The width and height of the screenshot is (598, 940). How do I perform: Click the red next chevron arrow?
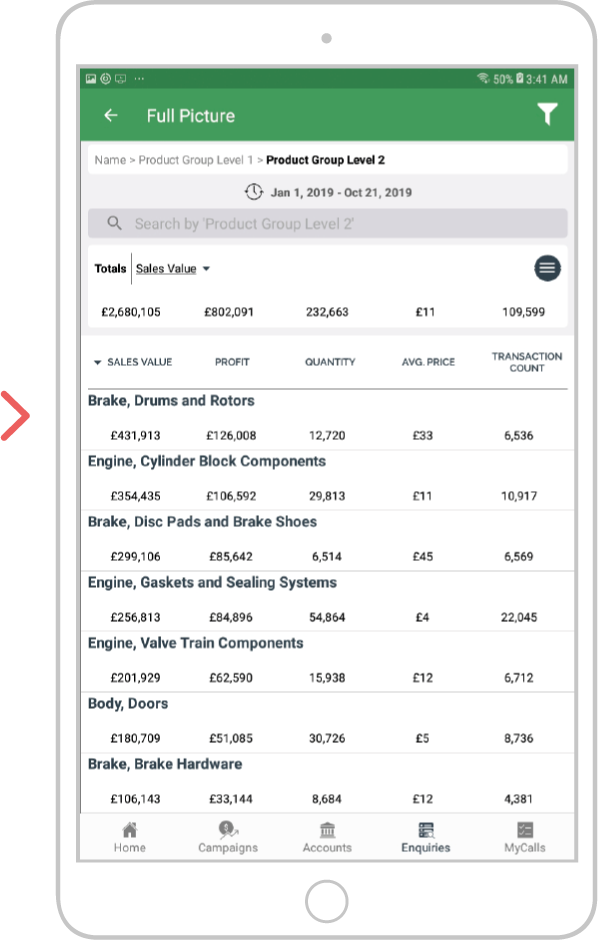pos(16,416)
